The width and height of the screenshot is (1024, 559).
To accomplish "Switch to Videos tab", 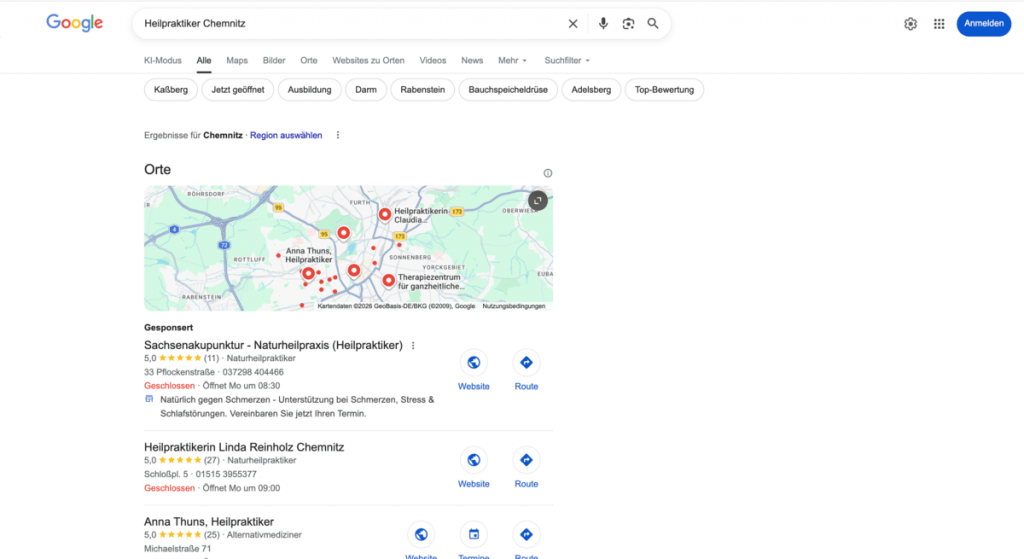I will [x=432, y=60].
